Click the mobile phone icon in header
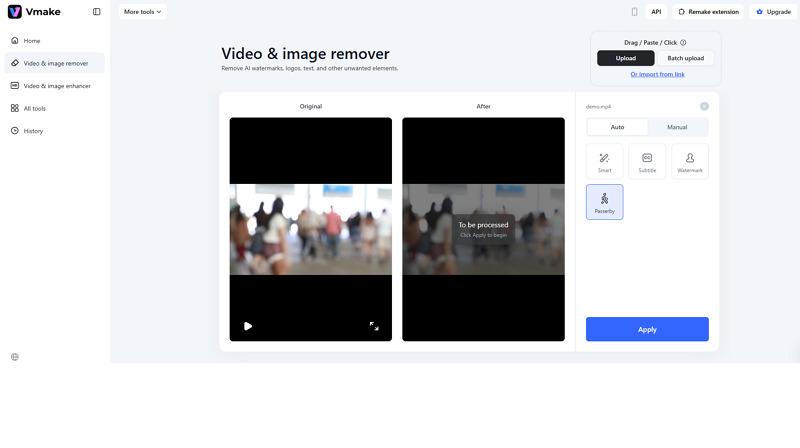 coord(634,12)
